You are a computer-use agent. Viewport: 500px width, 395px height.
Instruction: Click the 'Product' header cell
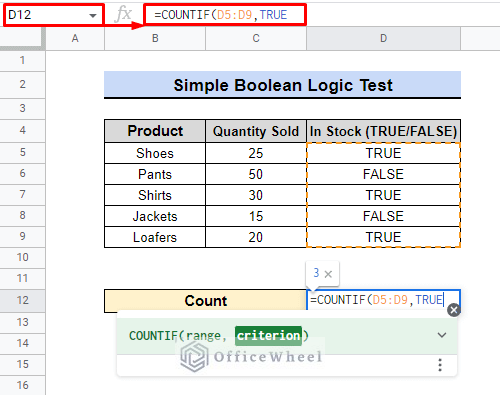tap(155, 131)
